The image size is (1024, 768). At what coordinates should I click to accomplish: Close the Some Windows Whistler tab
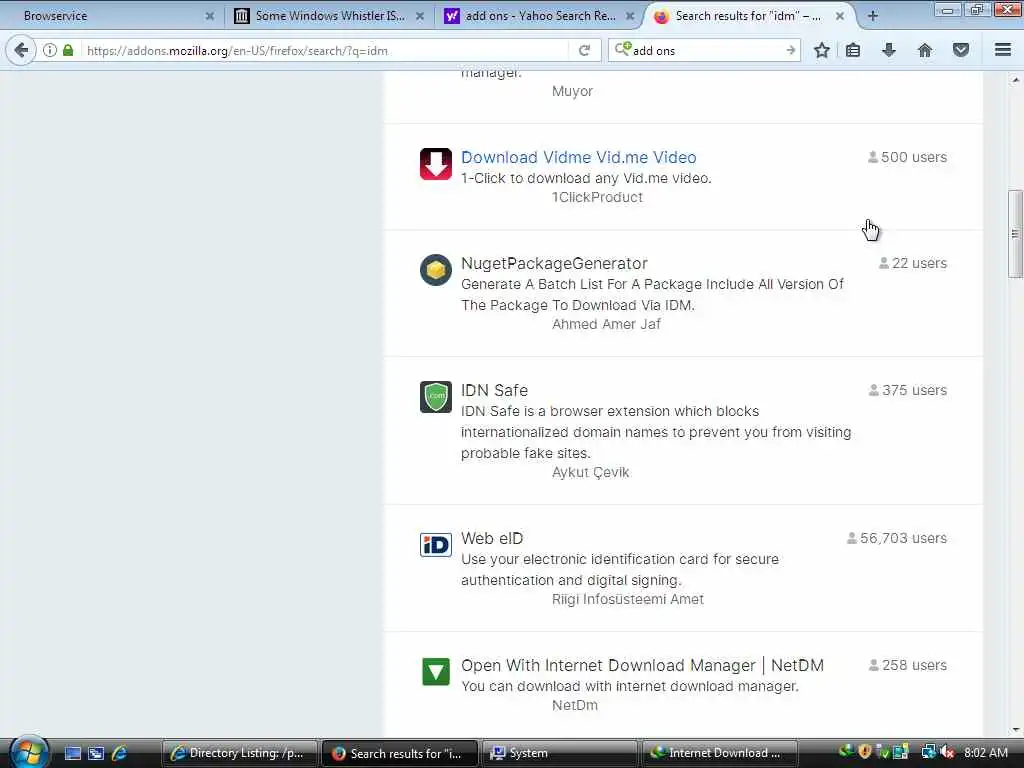point(420,16)
